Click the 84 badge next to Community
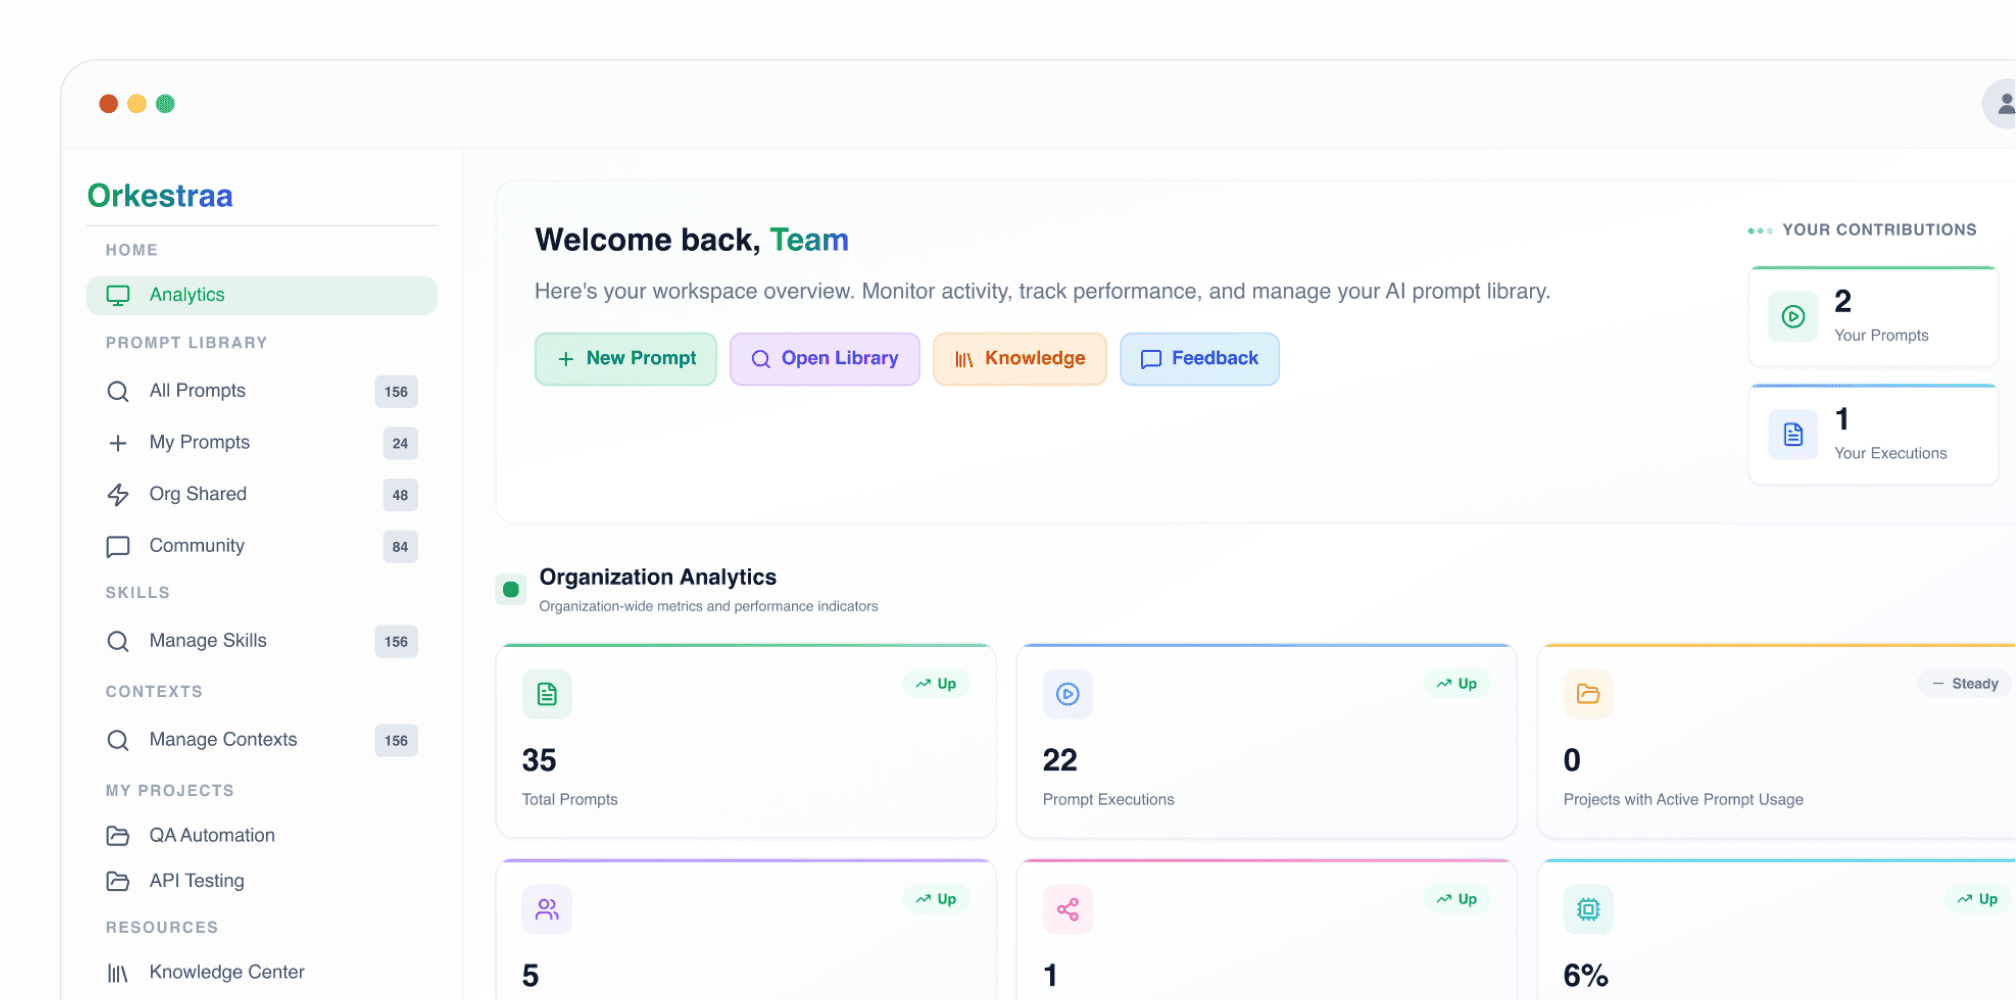This screenshot has width=2016, height=1000. coord(400,547)
